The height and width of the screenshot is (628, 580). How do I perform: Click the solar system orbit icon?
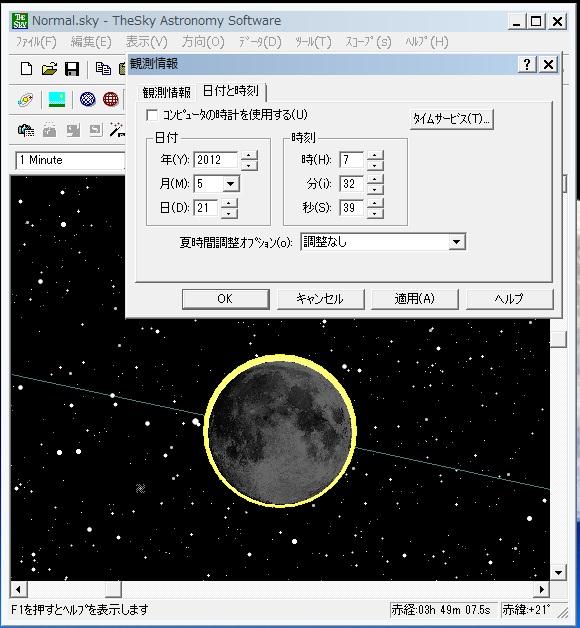(x=26, y=99)
